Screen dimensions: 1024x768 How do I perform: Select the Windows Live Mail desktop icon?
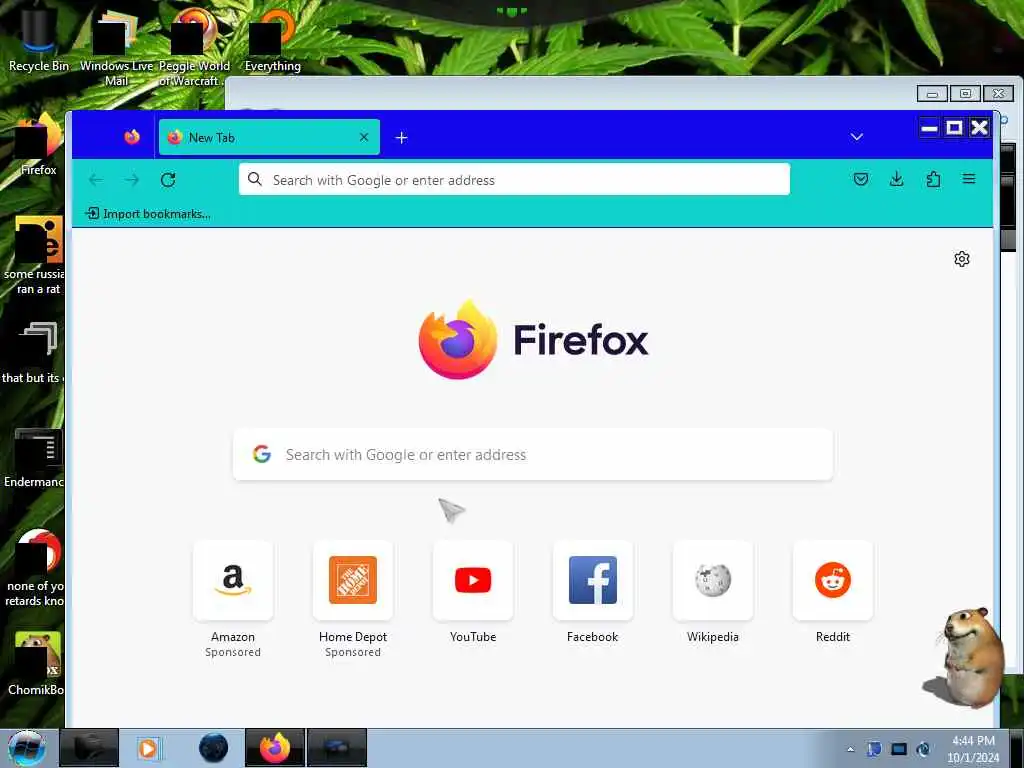[116, 49]
